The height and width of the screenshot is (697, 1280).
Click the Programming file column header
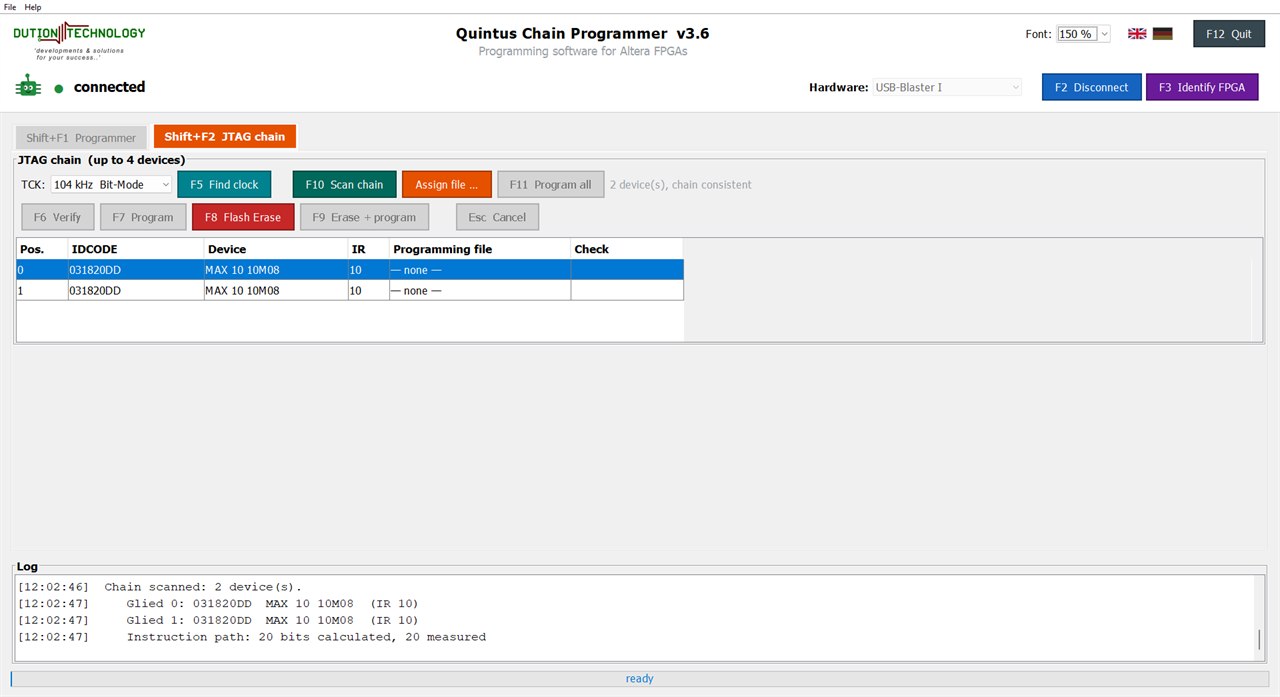(480, 249)
